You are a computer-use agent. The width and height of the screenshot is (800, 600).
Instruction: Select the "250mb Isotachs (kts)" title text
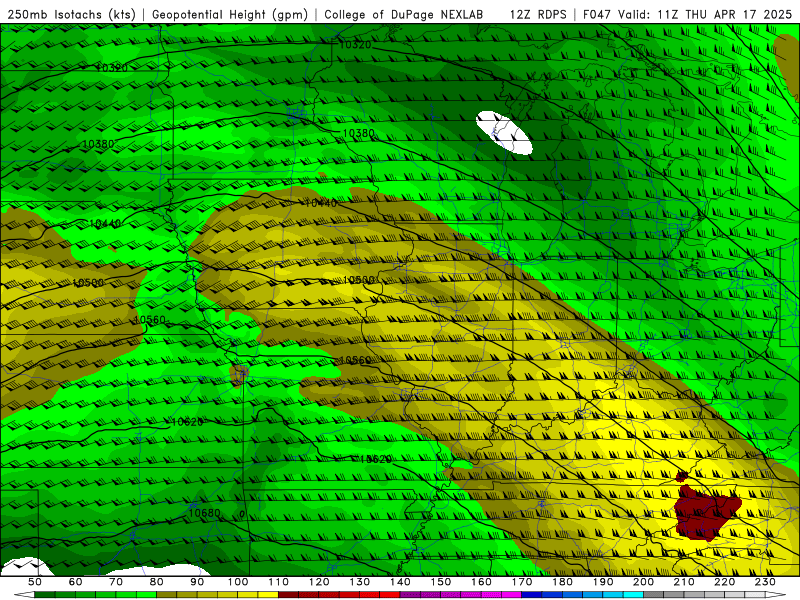coord(71,14)
